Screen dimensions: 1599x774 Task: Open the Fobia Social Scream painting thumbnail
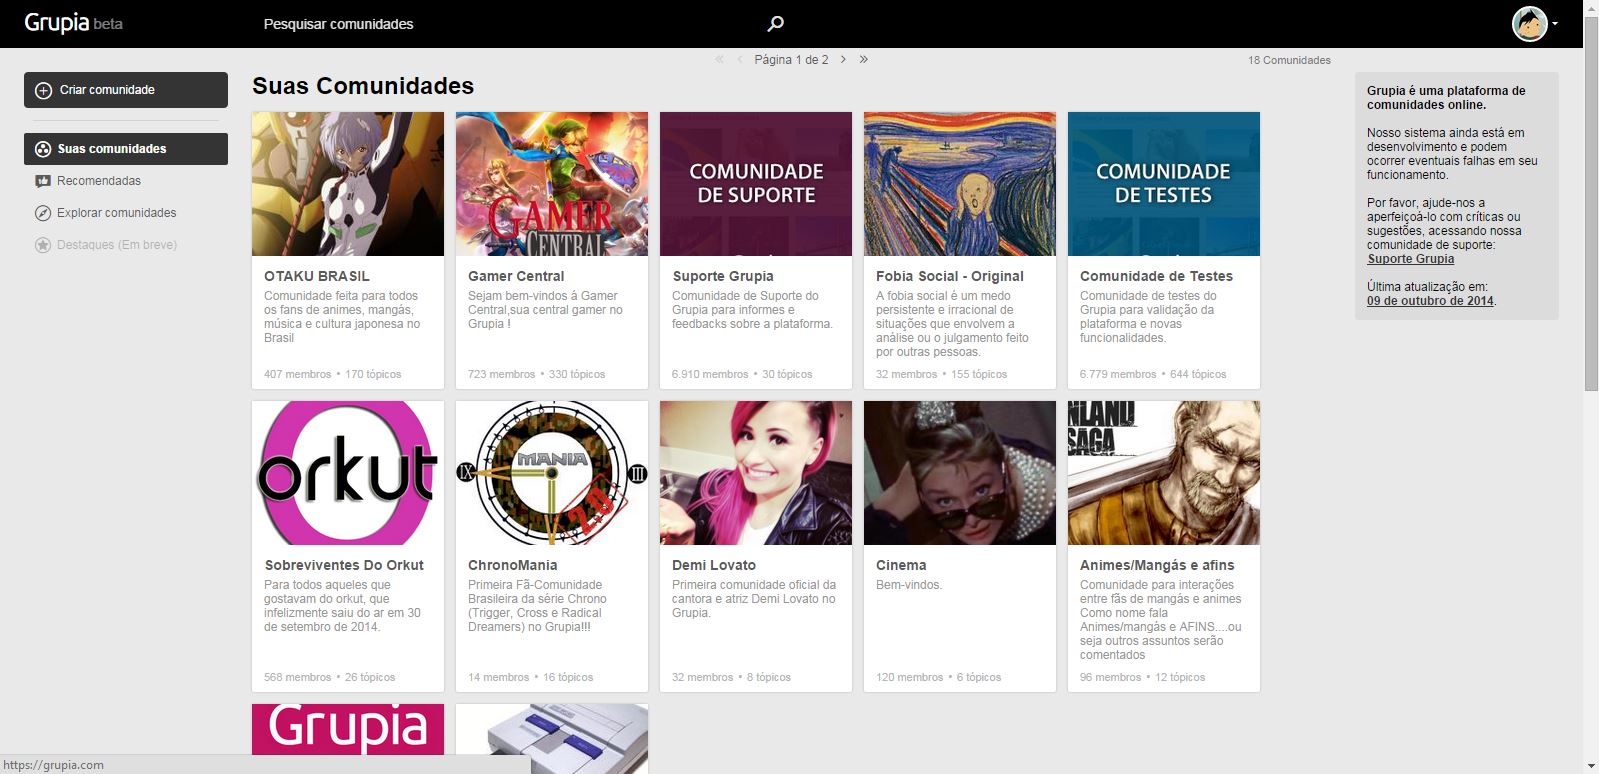coord(960,184)
